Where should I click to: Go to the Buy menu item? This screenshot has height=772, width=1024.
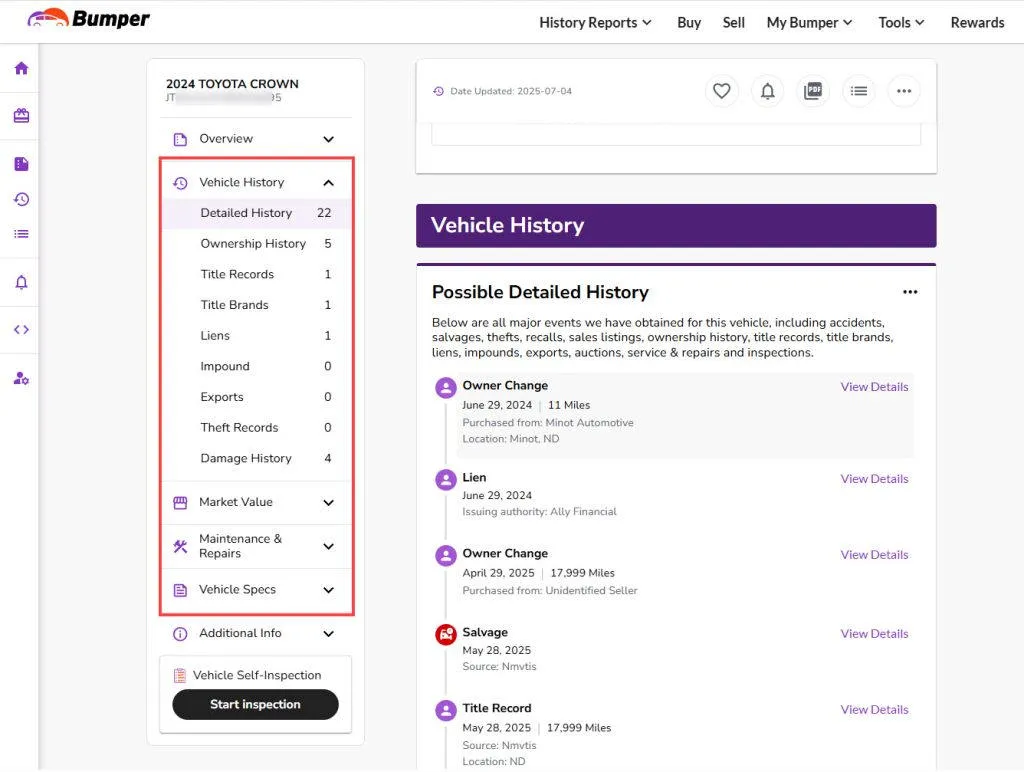pos(689,22)
